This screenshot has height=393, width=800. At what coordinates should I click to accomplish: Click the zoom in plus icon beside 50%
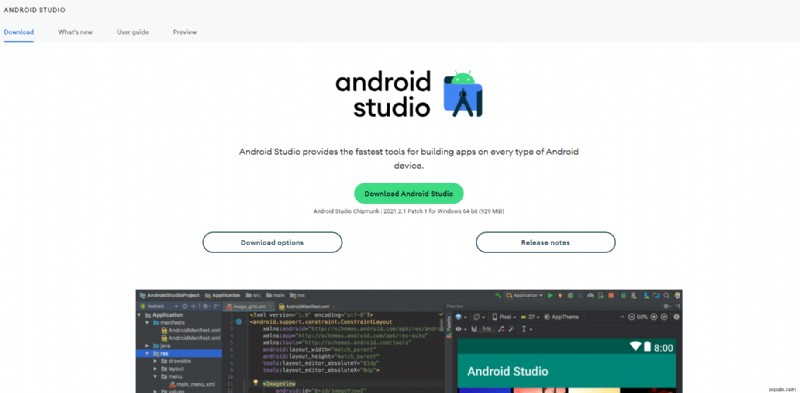[654, 317]
